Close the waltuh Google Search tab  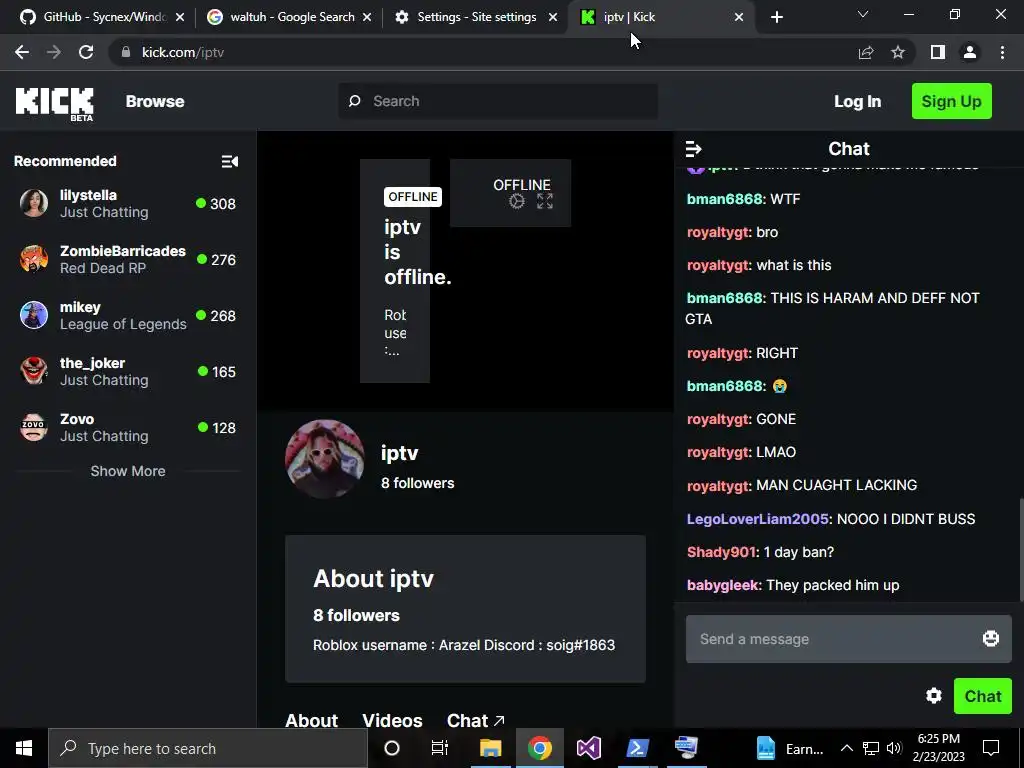click(367, 17)
